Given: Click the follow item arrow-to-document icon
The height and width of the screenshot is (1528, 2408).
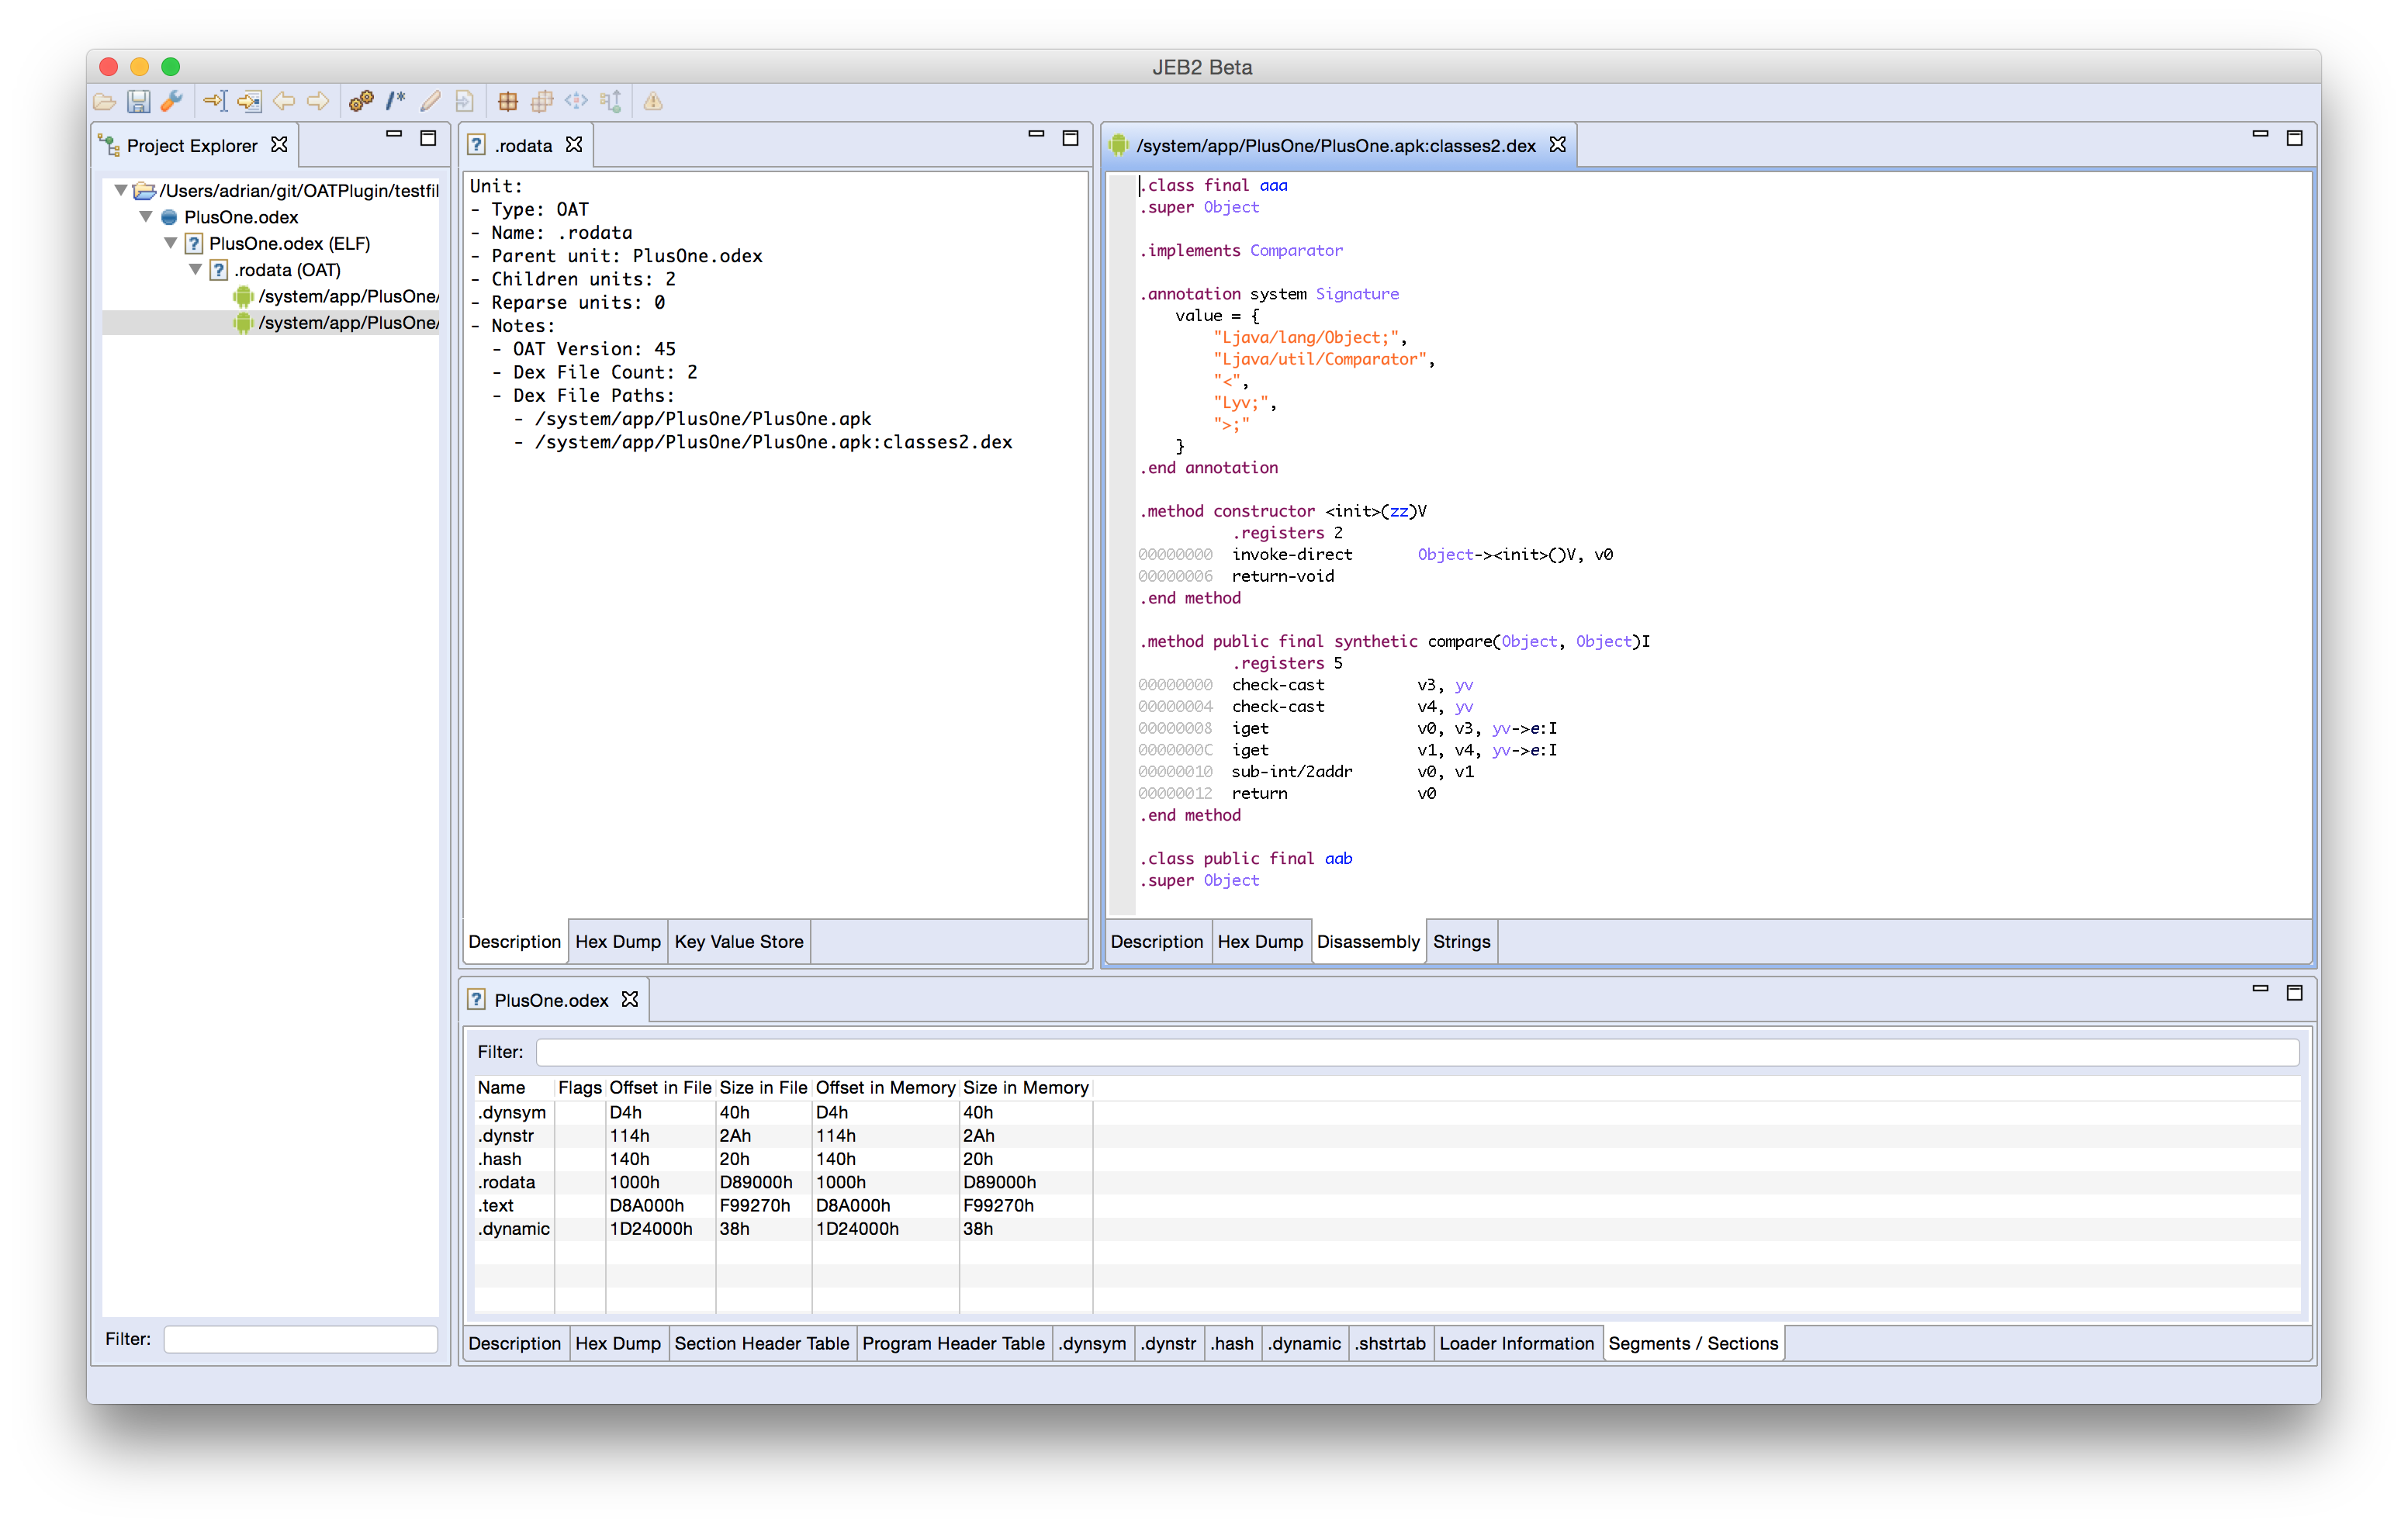Looking at the screenshot, I should (249, 101).
